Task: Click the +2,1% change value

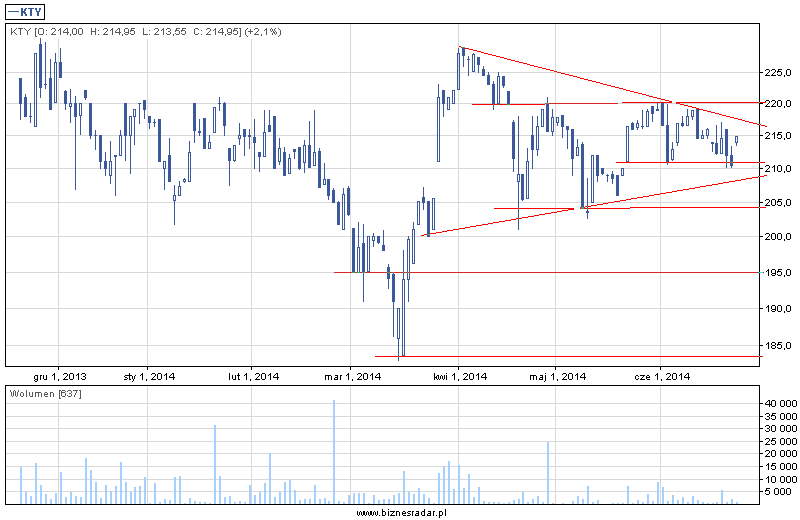Action: tap(263, 32)
